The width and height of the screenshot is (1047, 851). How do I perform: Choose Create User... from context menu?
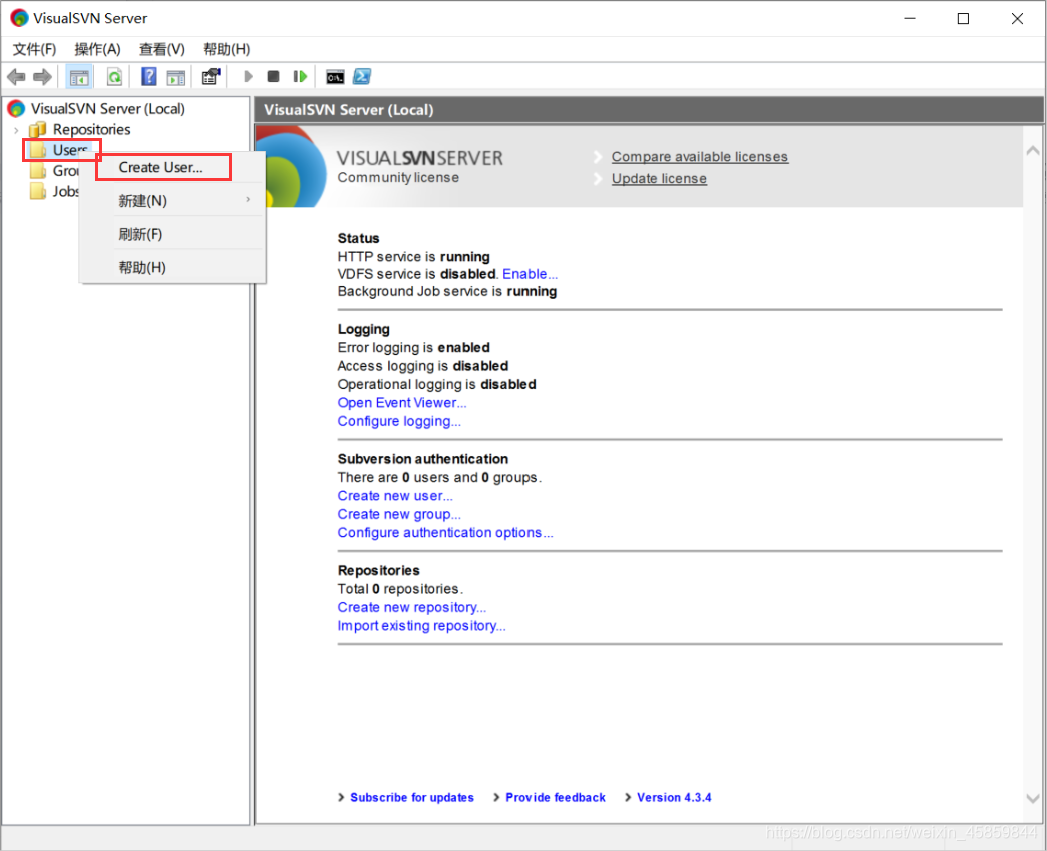pyautogui.click(x=160, y=167)
